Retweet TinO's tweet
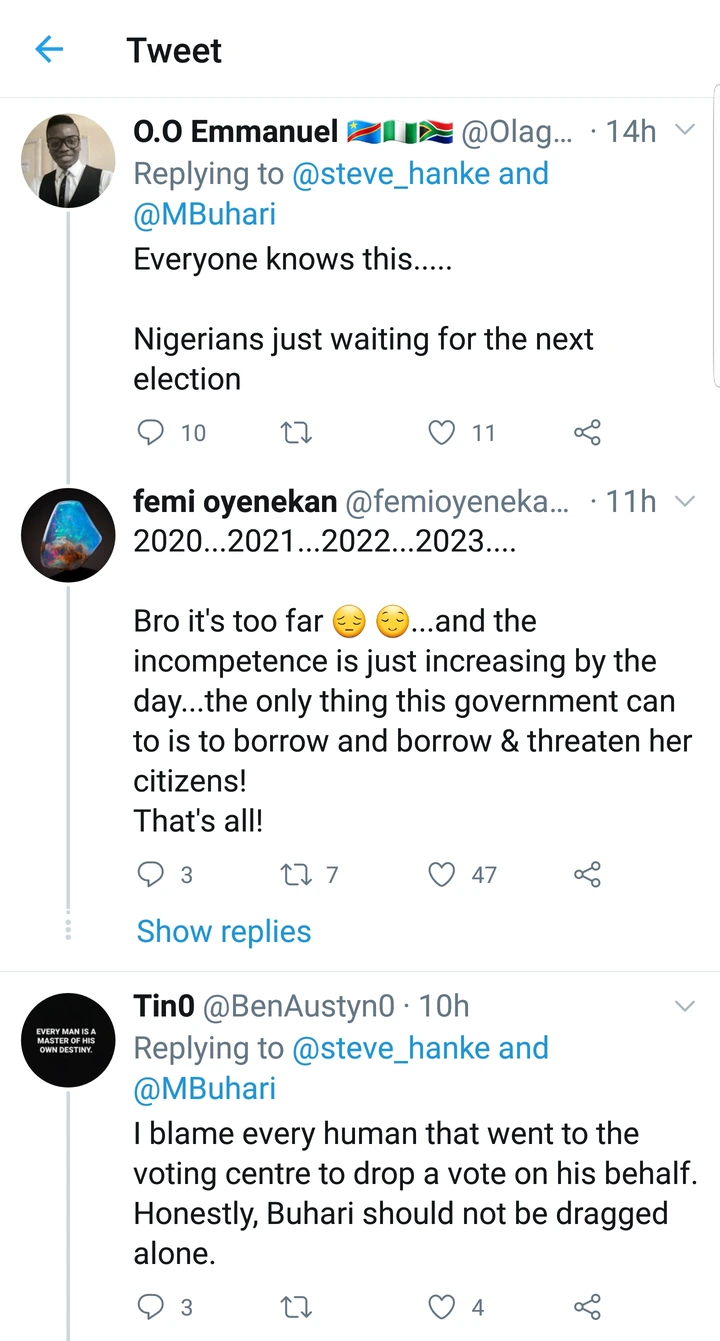The height and width of the screenshot is (1341, 720). point(297,1306)
